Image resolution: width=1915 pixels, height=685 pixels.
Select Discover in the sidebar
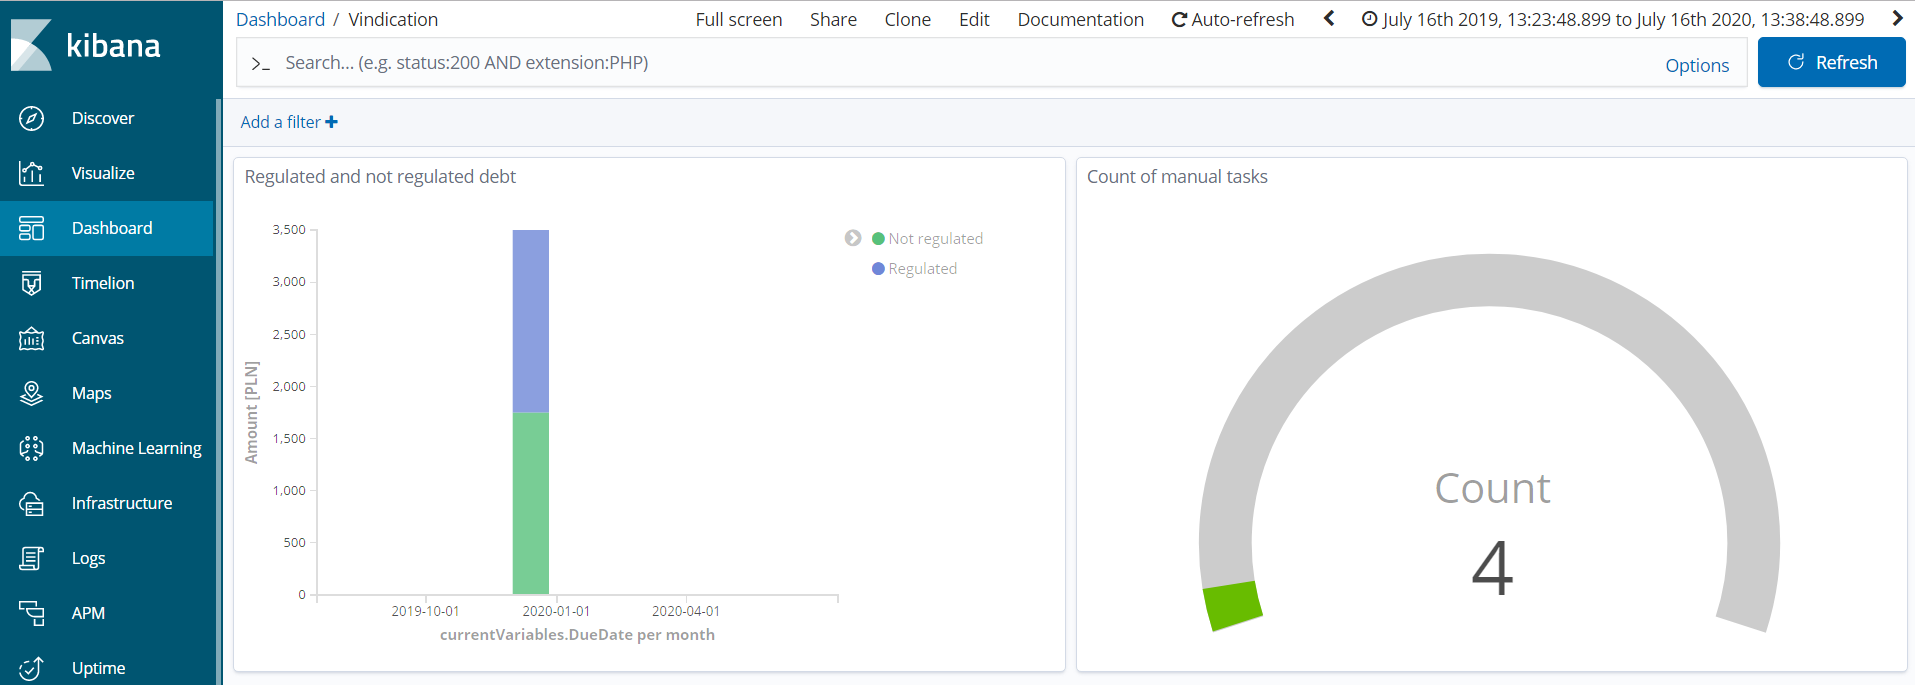[x=103, y=118]
